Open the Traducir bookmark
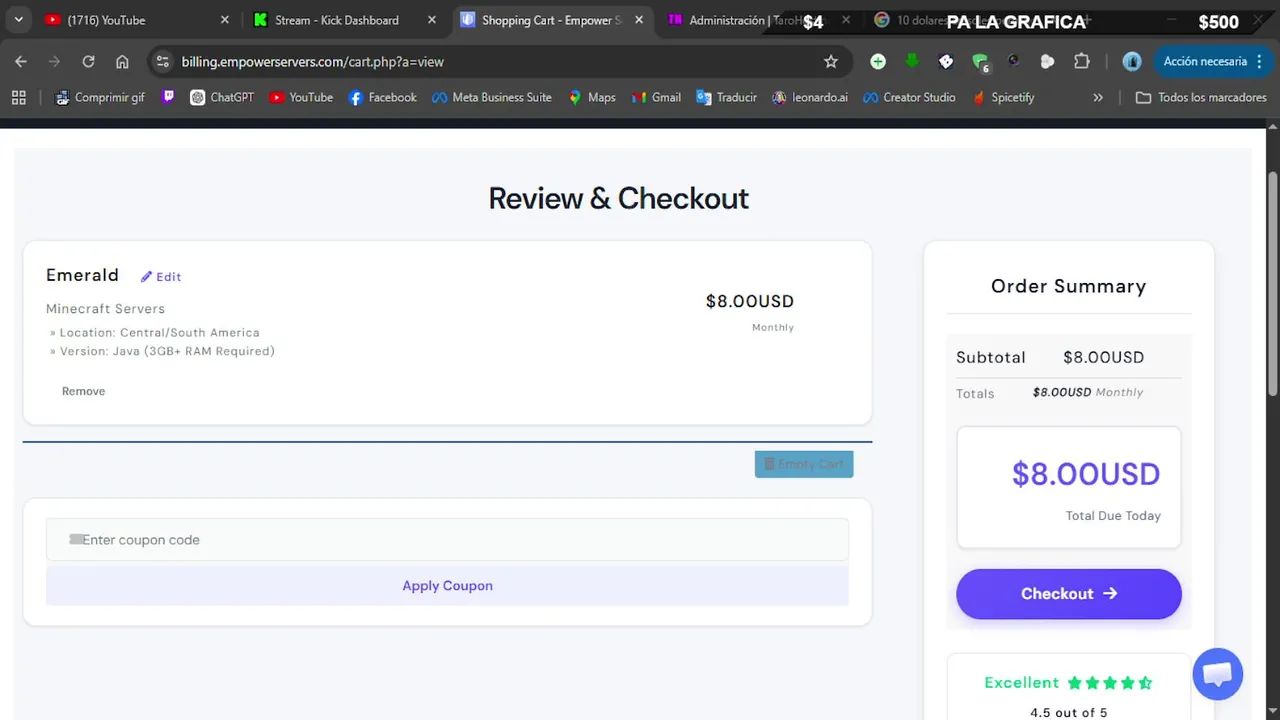Image resolution: width=1280 pixels, height=720 pixels. coord(726,97)
